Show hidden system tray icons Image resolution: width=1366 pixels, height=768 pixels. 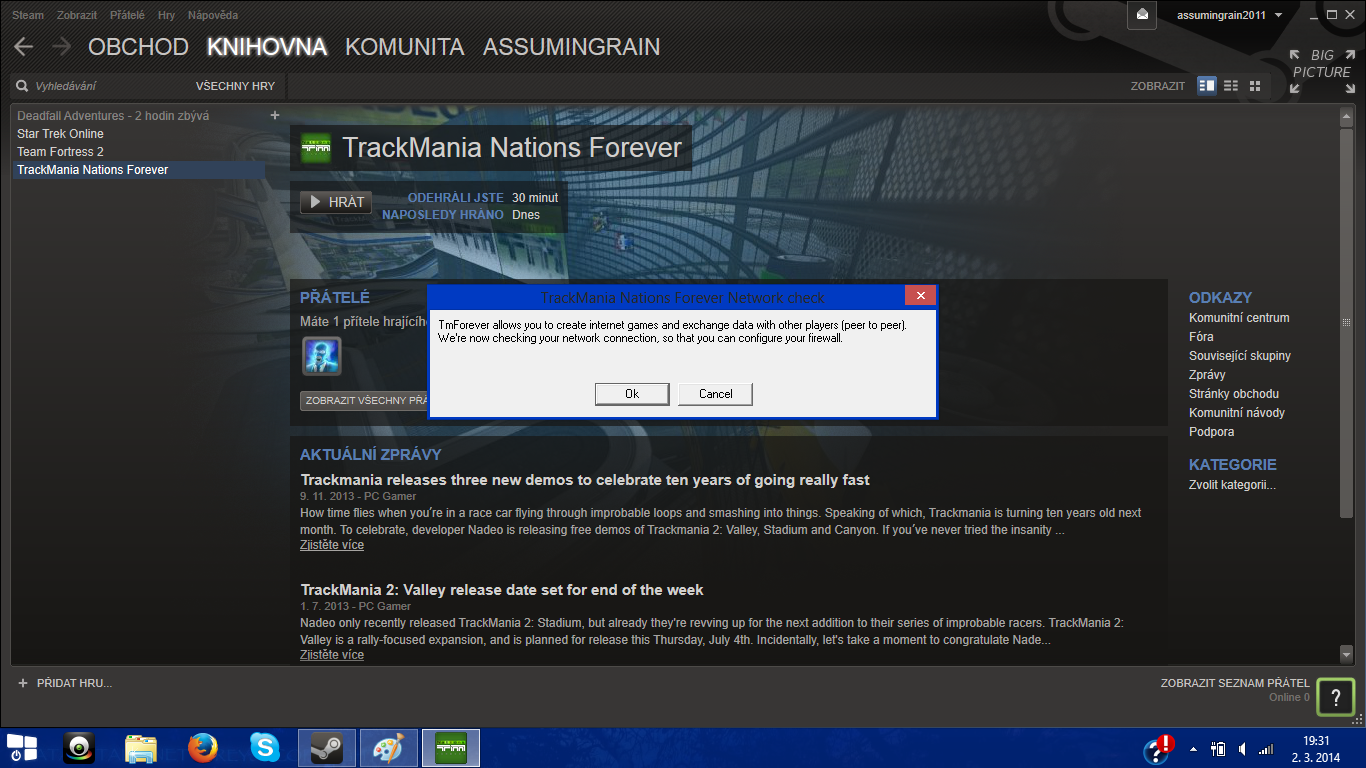coord(1193,748)
